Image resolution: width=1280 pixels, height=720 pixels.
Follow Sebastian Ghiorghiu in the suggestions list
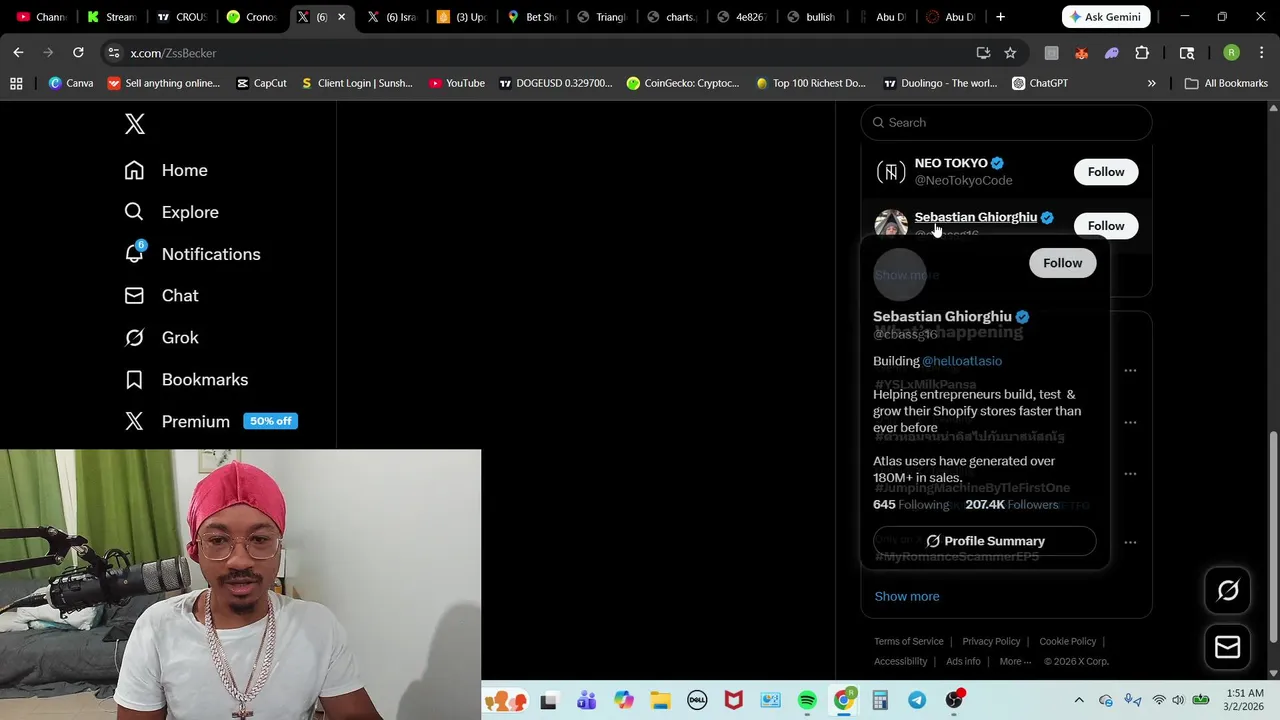[x=1106, y=226]
